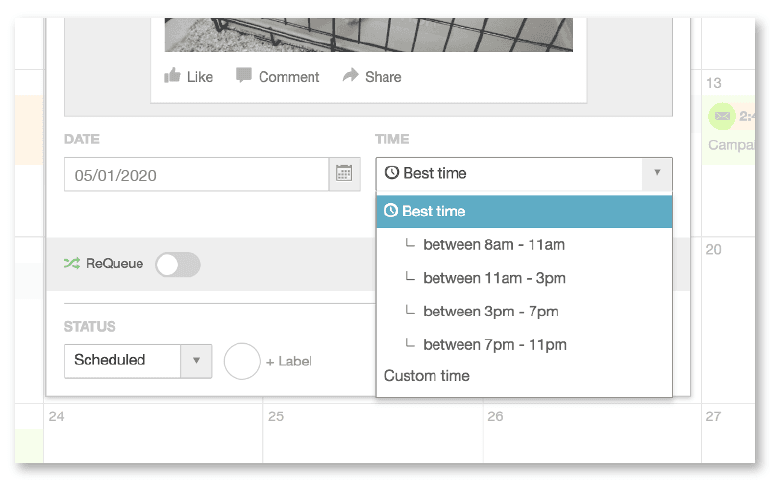Image resolution: width=770 pixels, height=480 pixels.
Task: Click the ReQueue shuffle icon
Action: tap(72, 263)
